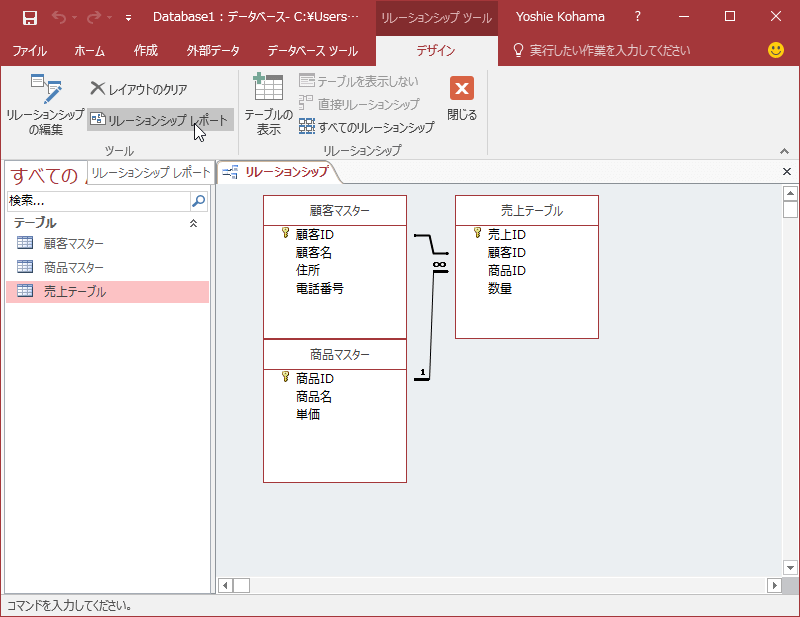Select 商品ID field in 売上テーブル
This screenshot has height=617, width=800.
(506, 270)
